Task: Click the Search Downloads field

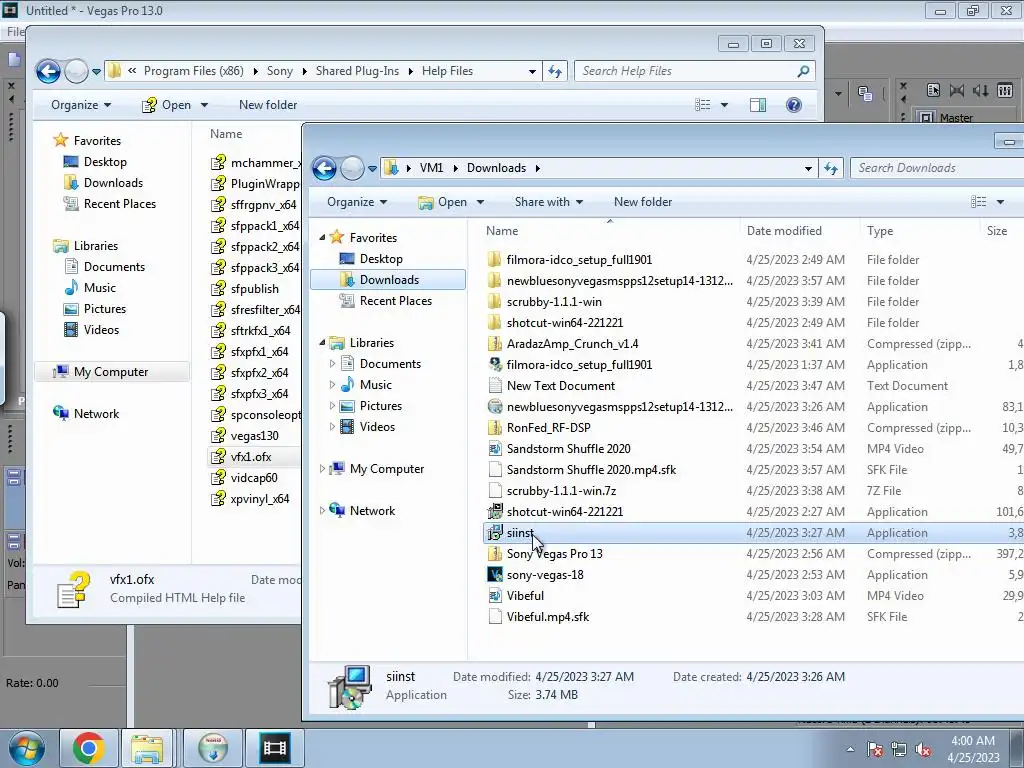Action: point(937,168)
